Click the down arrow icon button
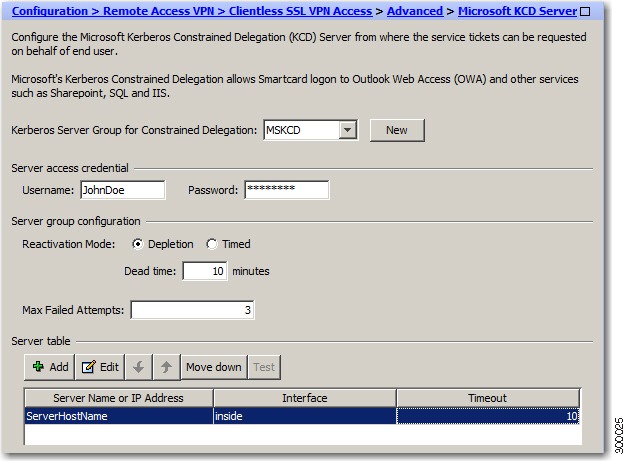The width and height of the screenshot is (625, 461). (139, 367)
